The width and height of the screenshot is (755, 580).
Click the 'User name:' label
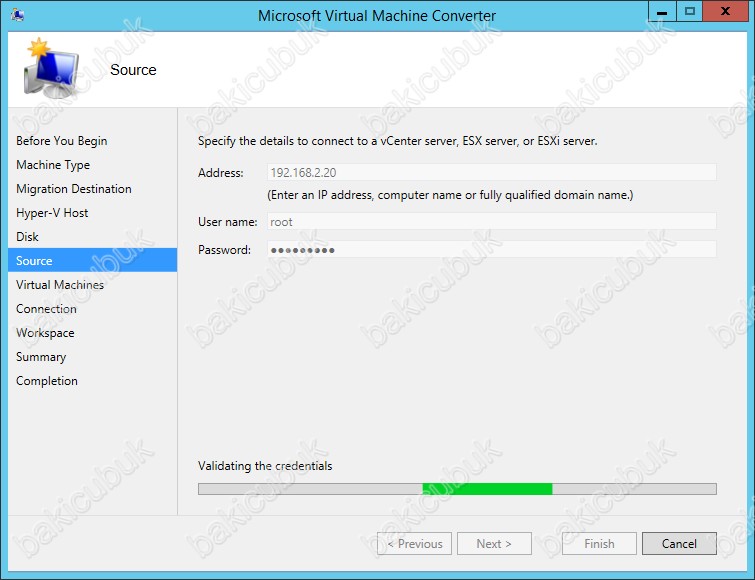227,222
